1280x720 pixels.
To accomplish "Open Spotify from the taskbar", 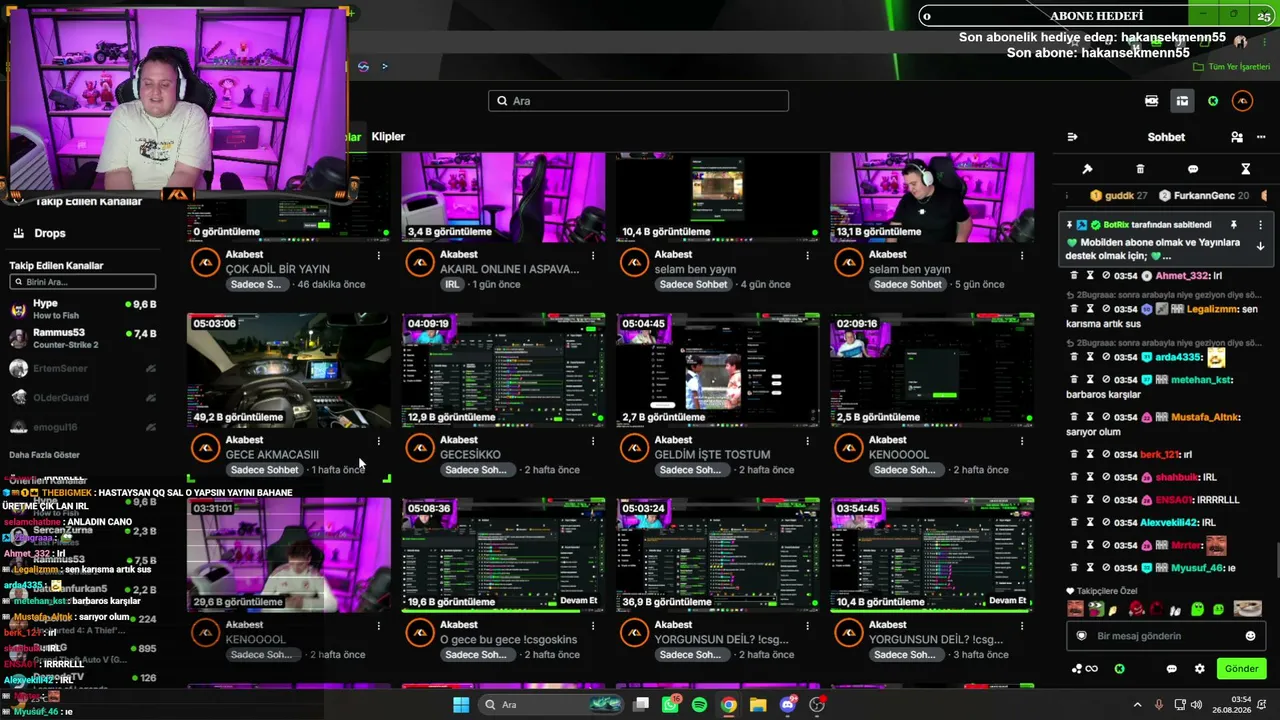I will click(x=699, y=705).
